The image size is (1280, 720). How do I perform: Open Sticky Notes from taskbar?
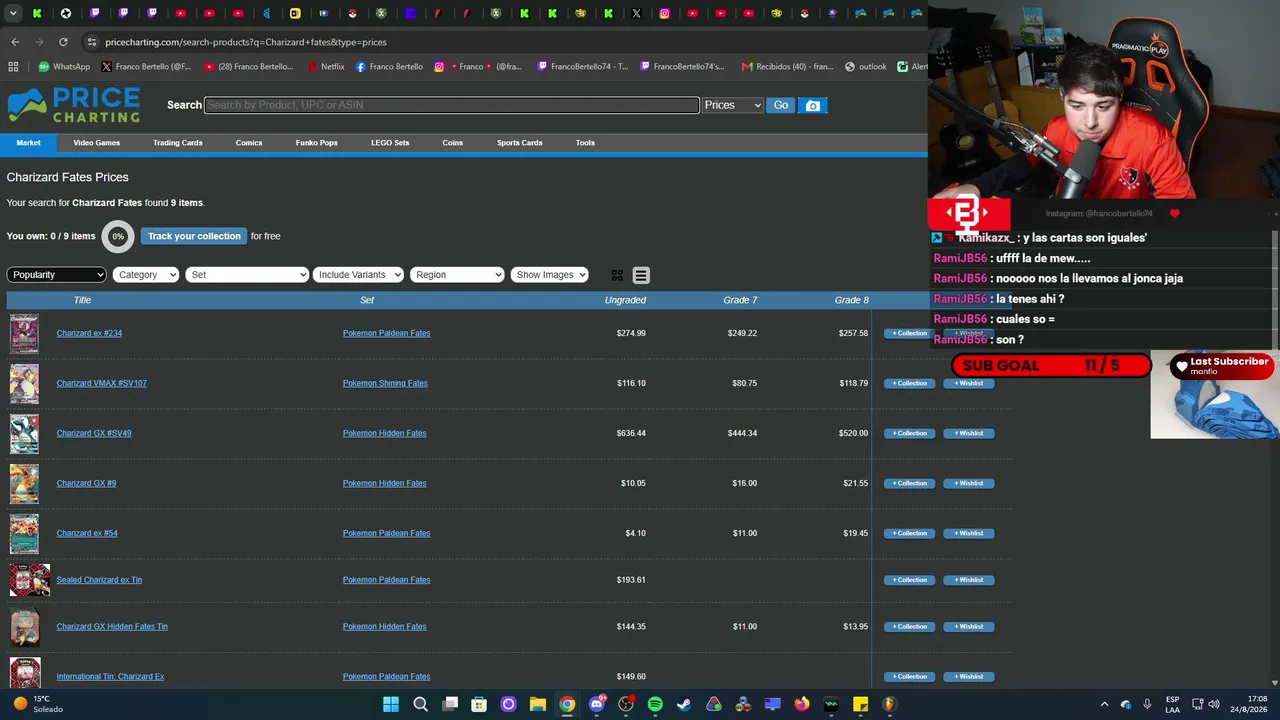[860, 704]
